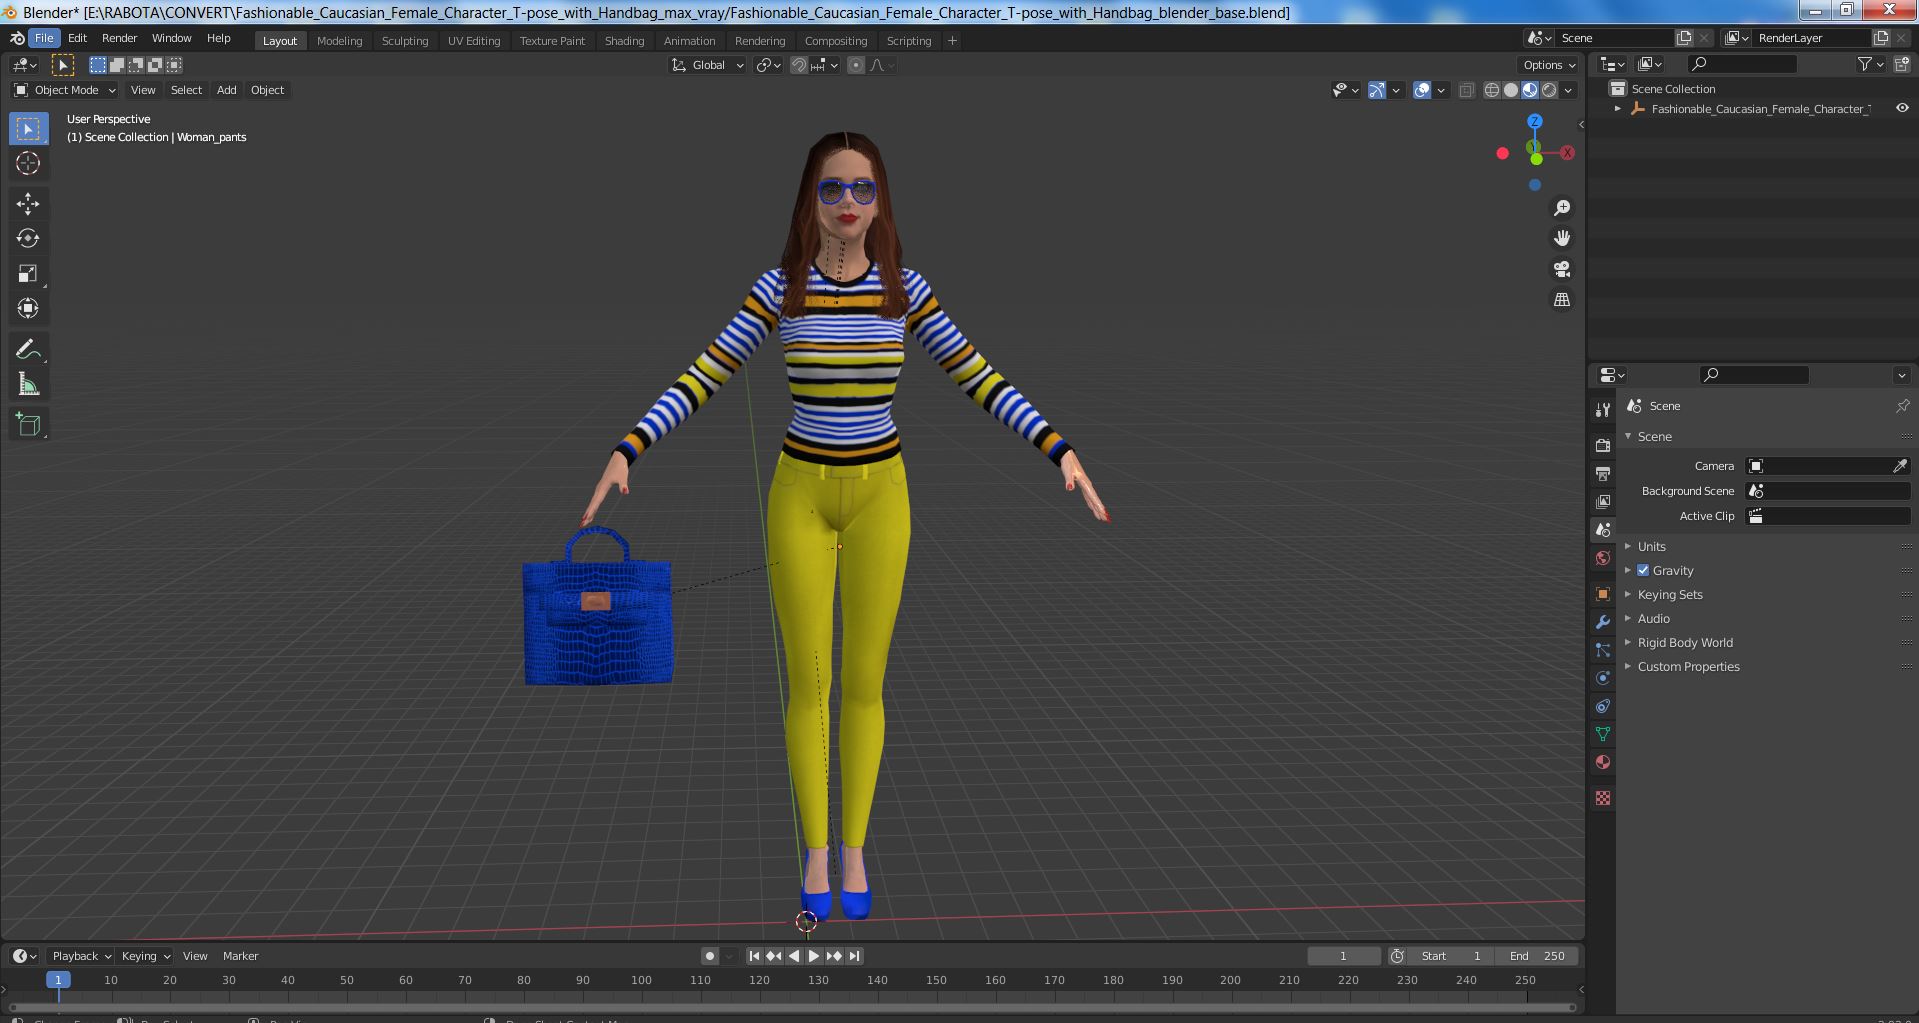The height and width of the screenshot is (1023, 1919).
Task: Select the Annotate tool
Action: tap(28, 349)
